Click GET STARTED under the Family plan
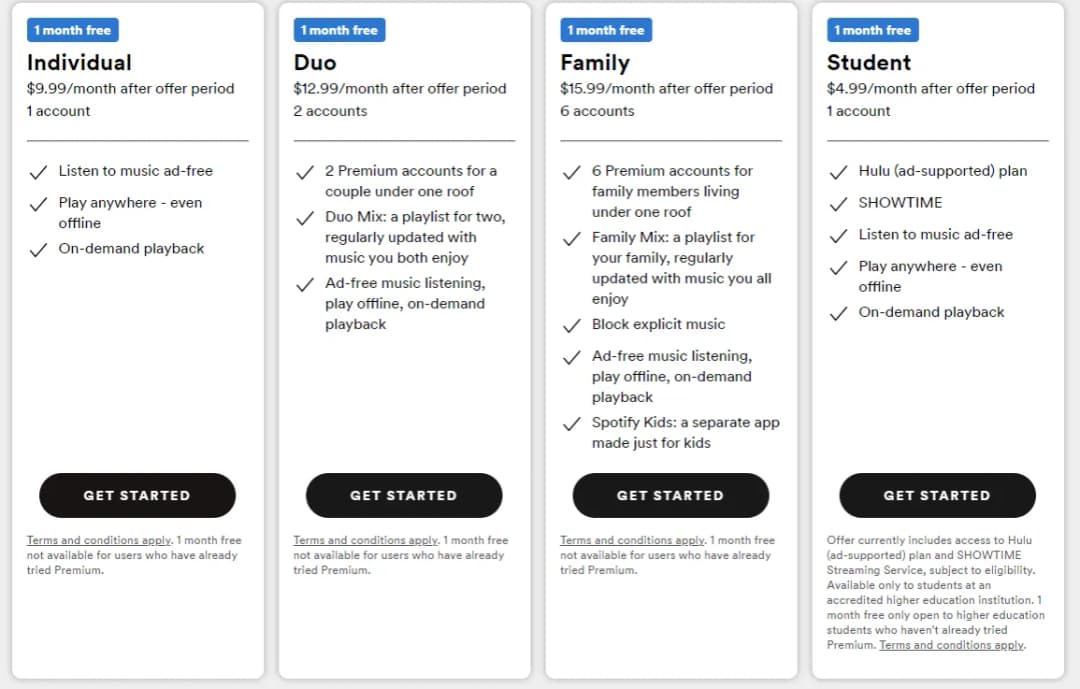This screenshot has width=1080, height=689. 671,495
